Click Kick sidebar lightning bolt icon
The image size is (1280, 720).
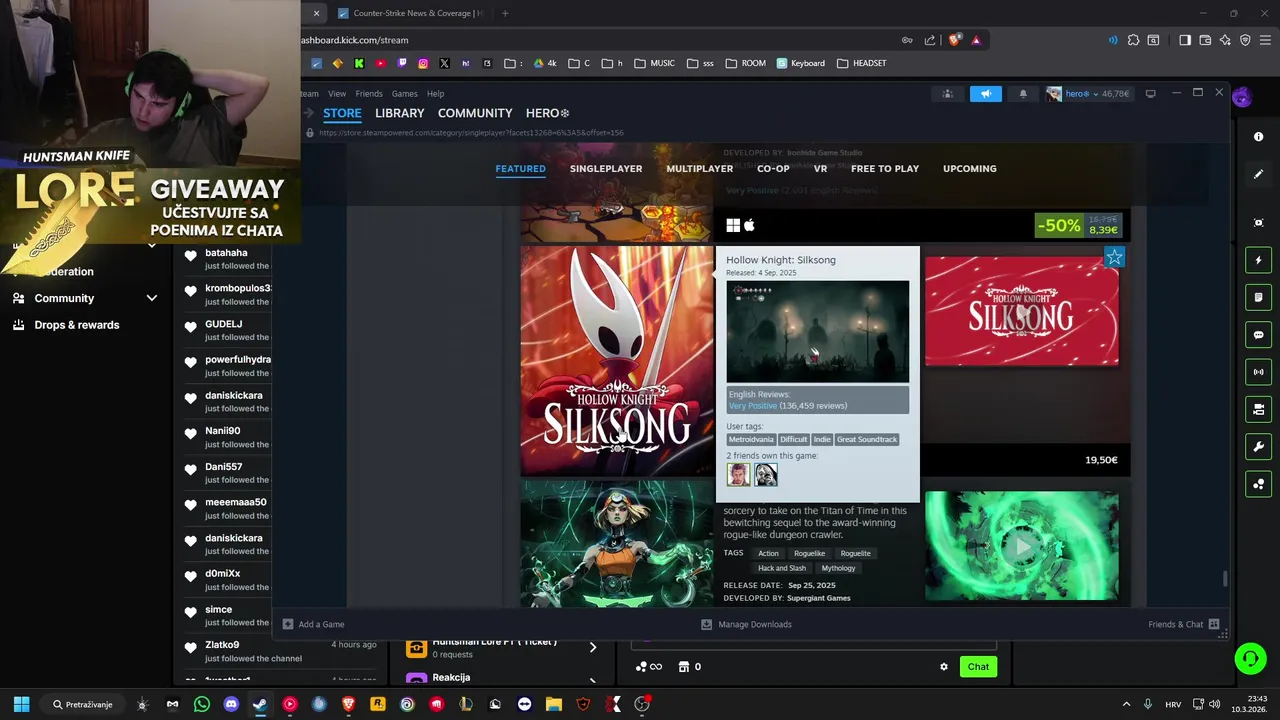click(1258, 260)
